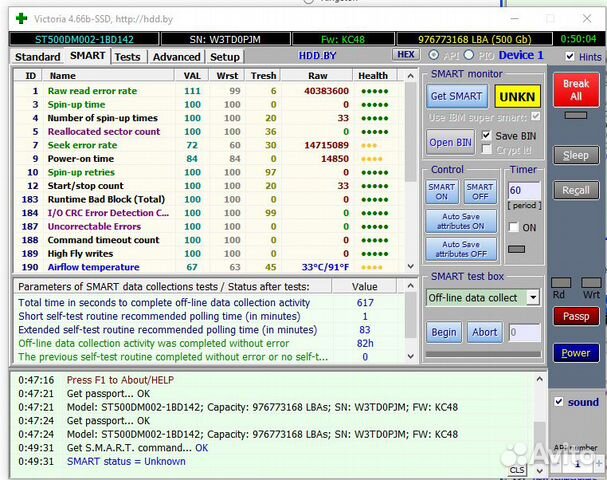Image resolution: width=607 pixels, height=480 pixels.
Task: Click the red Break All button
Action: (576, 90)
